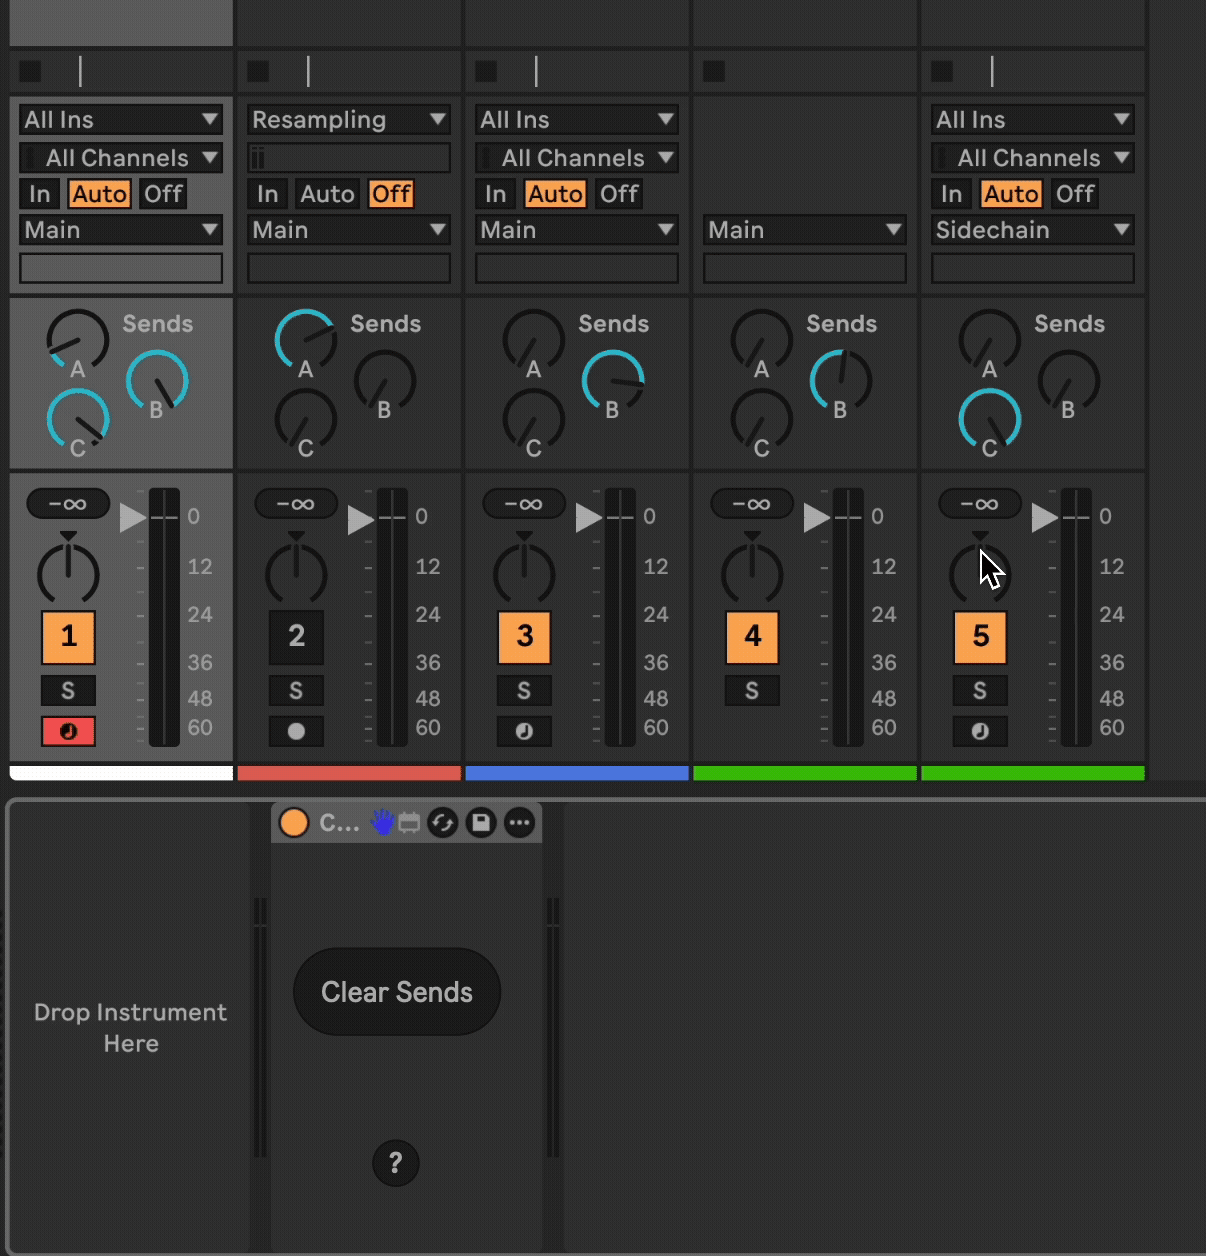Click the question mark help button

click(396, 1163)
